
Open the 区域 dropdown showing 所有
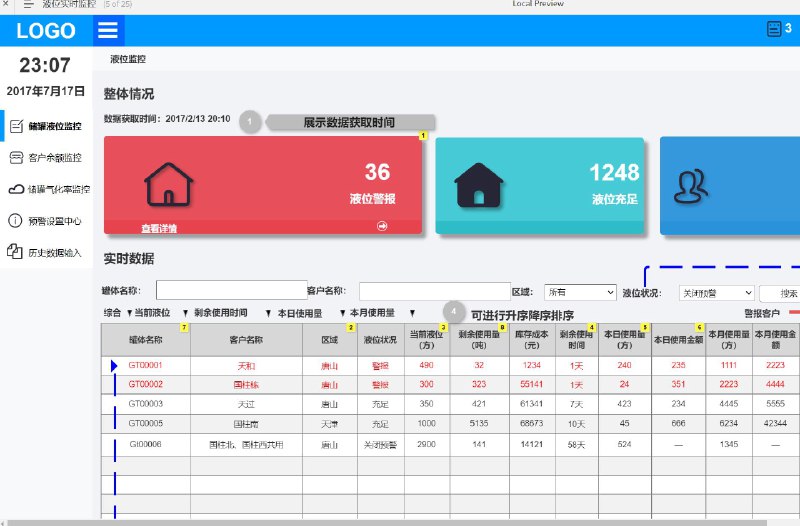580,292
